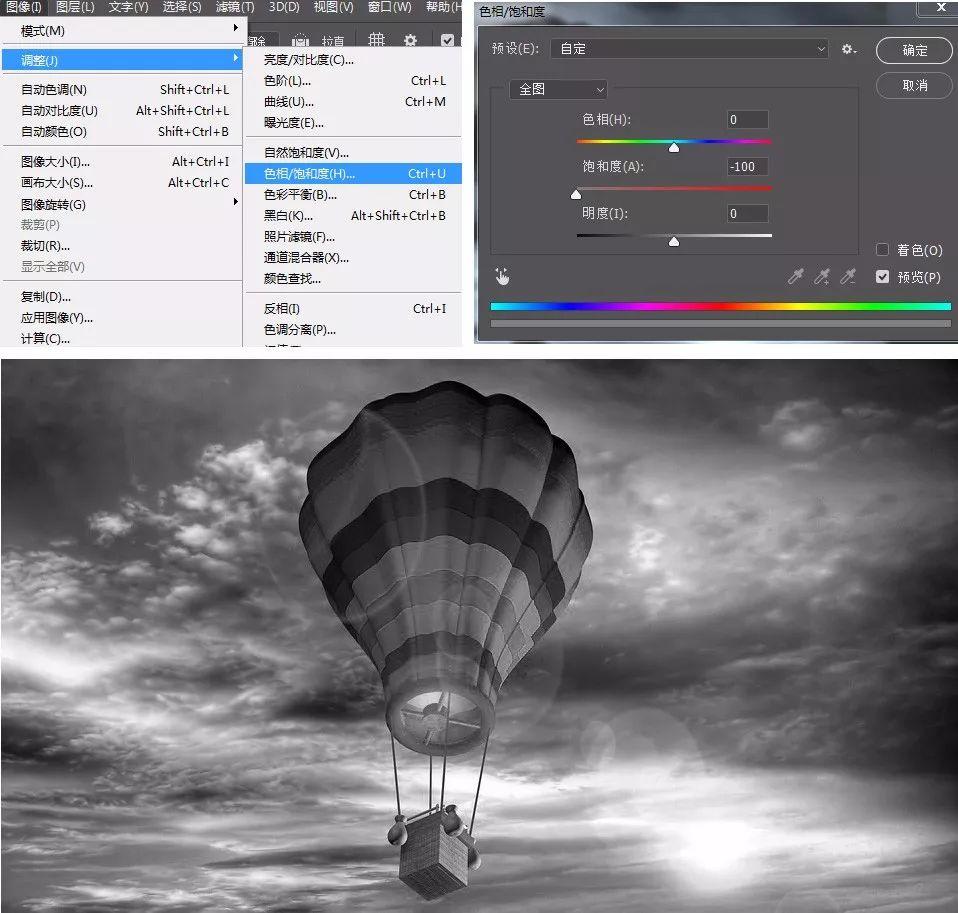
Task: Click the toolbox icon left of 拉直
Action: pos(300,40)
